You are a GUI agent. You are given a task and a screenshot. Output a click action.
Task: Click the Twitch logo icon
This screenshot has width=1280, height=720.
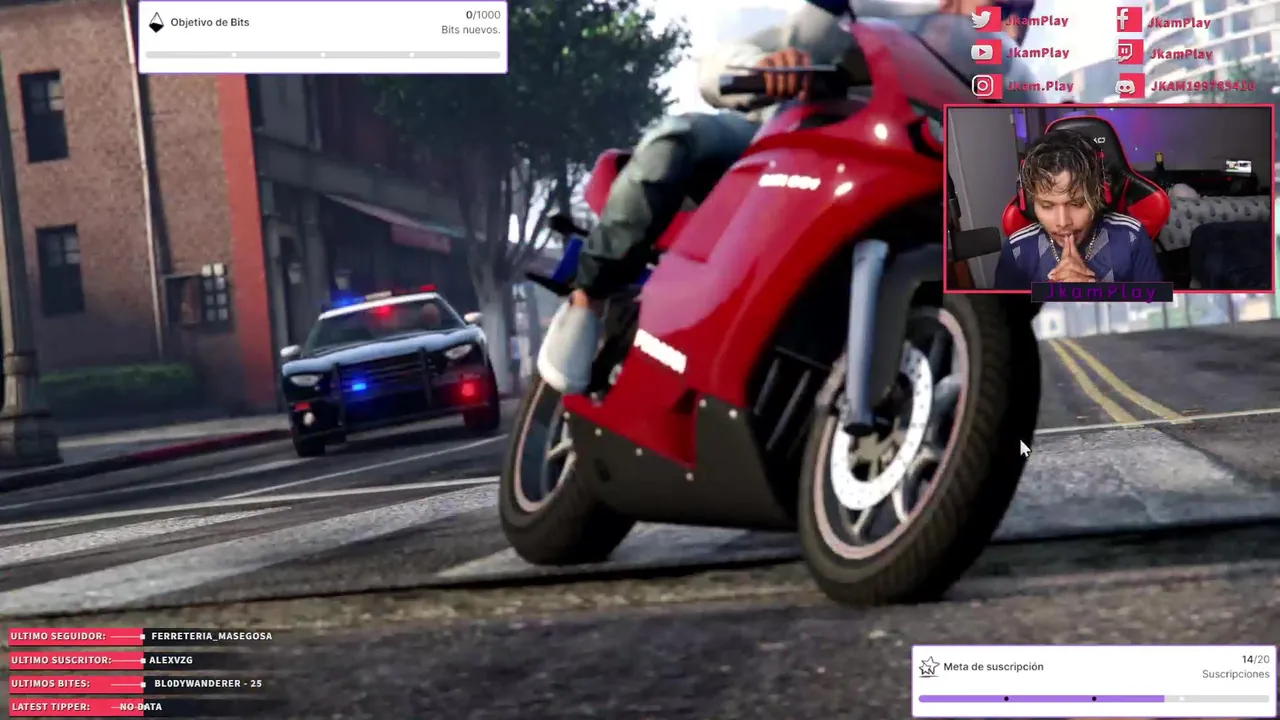[x=1128, y=53]
